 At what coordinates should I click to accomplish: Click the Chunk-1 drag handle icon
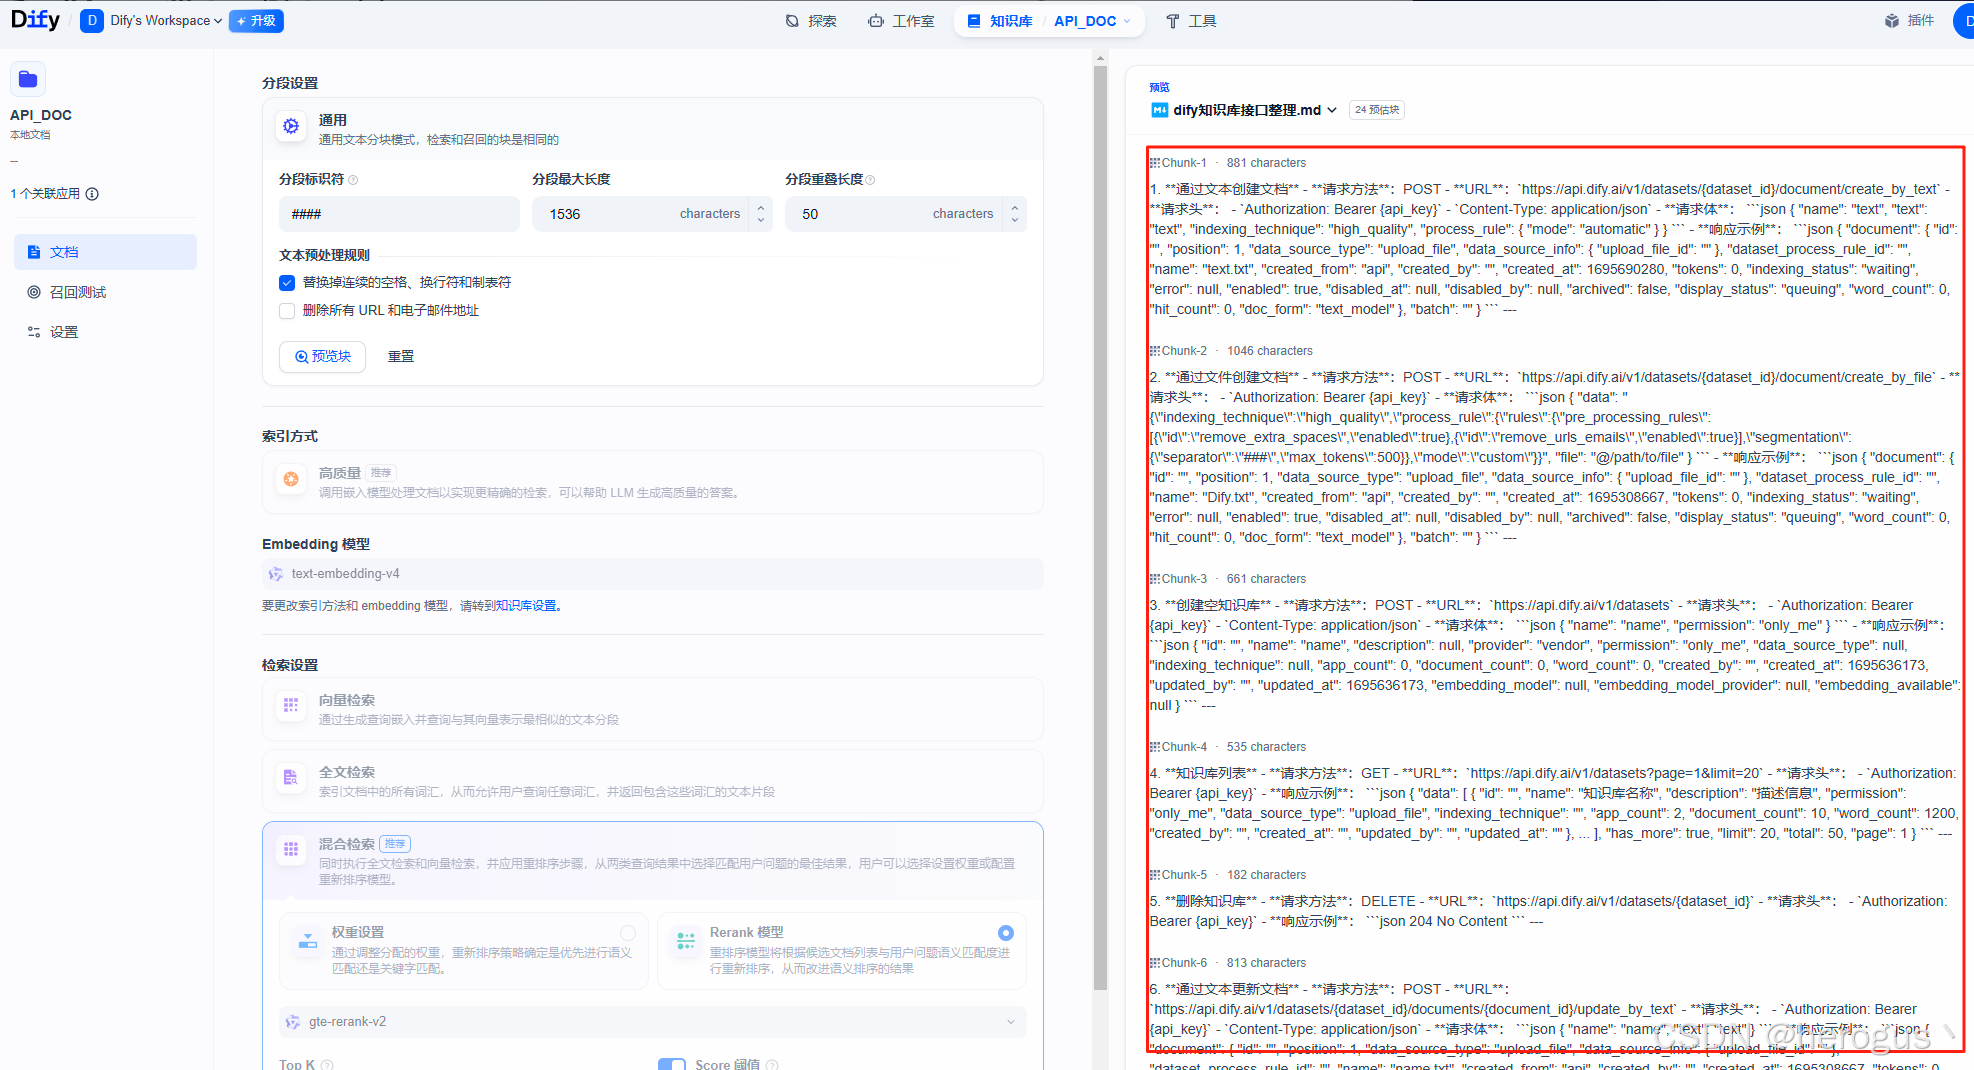click(1154, 163)
